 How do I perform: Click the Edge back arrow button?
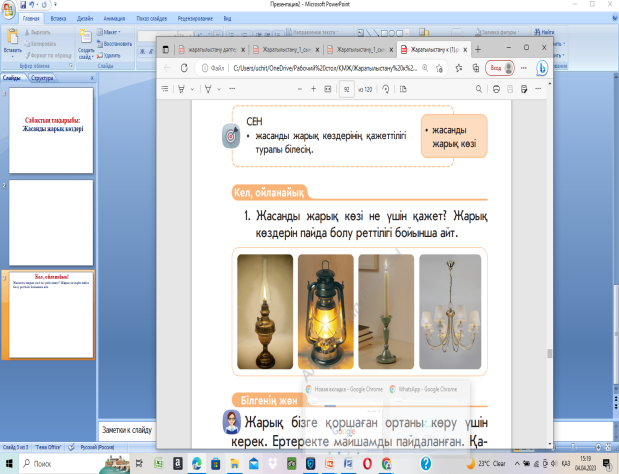[x=167, y=68]
